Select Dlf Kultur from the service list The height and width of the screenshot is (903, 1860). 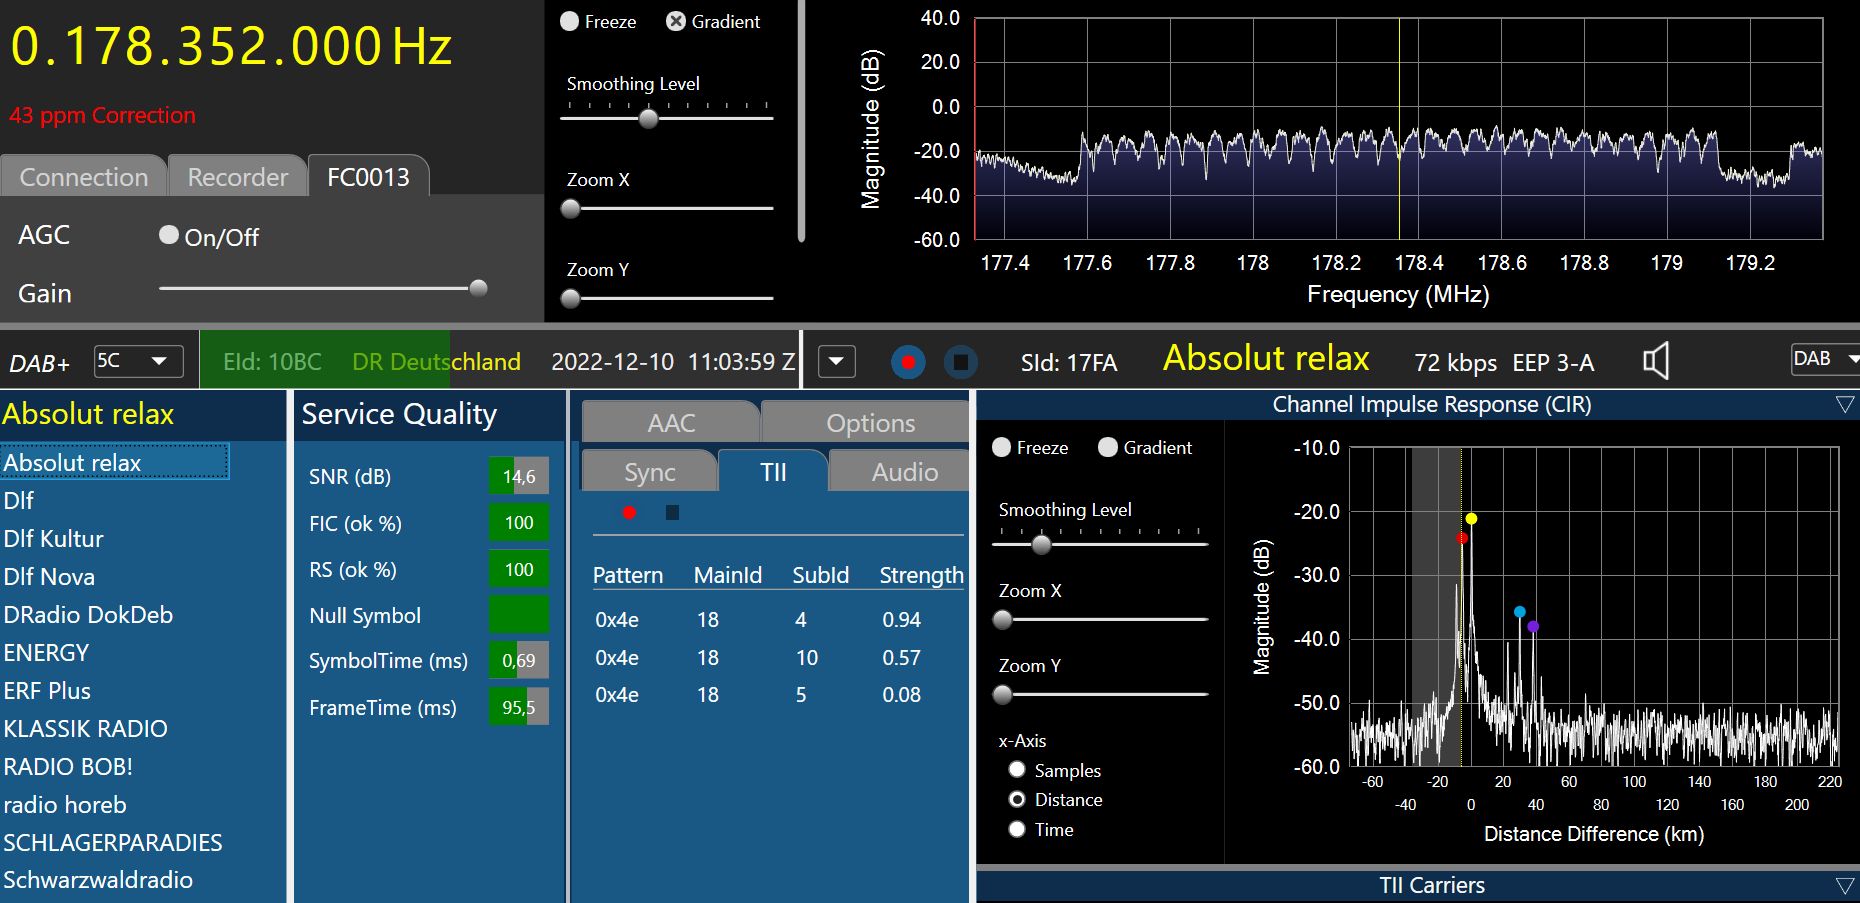[54, 539]
